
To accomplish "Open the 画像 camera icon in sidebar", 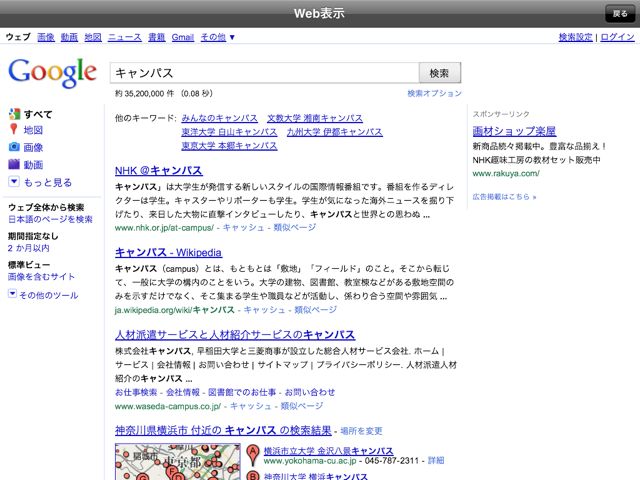I will (x=14, y=147).
